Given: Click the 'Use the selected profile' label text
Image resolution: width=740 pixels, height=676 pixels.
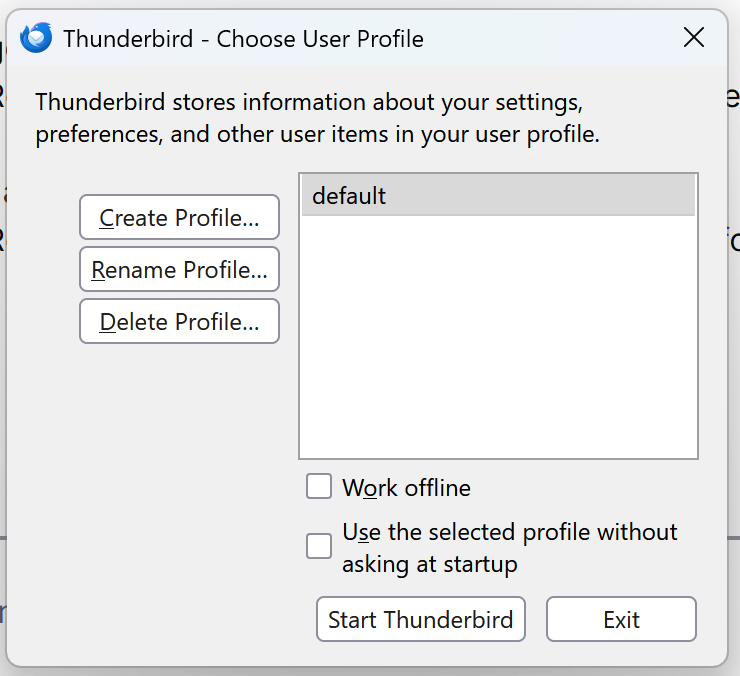Looking at the screenshot, I should click(510, 532).
